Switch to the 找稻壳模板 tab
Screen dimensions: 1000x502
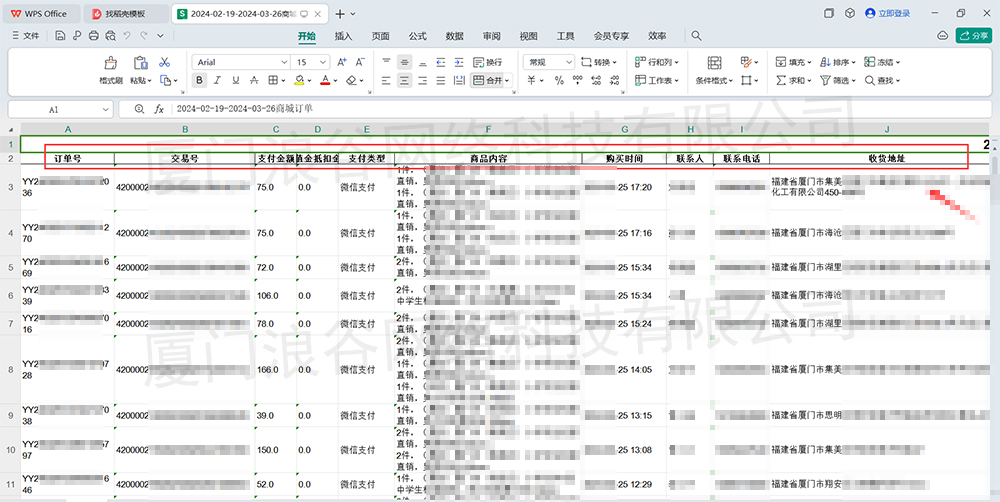click(x=126, y=13)
